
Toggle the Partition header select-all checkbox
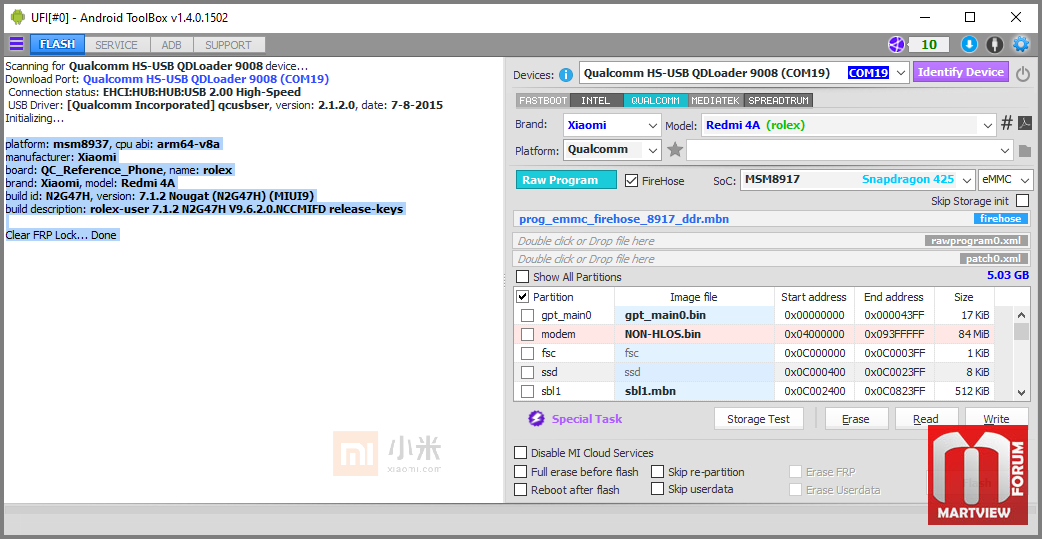(x=523, y=296)
